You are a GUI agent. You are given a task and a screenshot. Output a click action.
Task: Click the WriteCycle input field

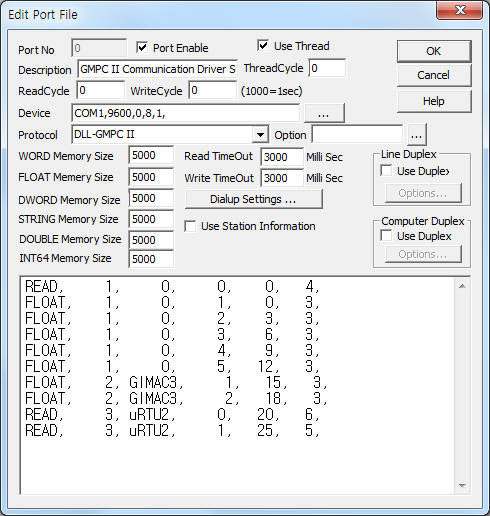[x=212, y=90]
